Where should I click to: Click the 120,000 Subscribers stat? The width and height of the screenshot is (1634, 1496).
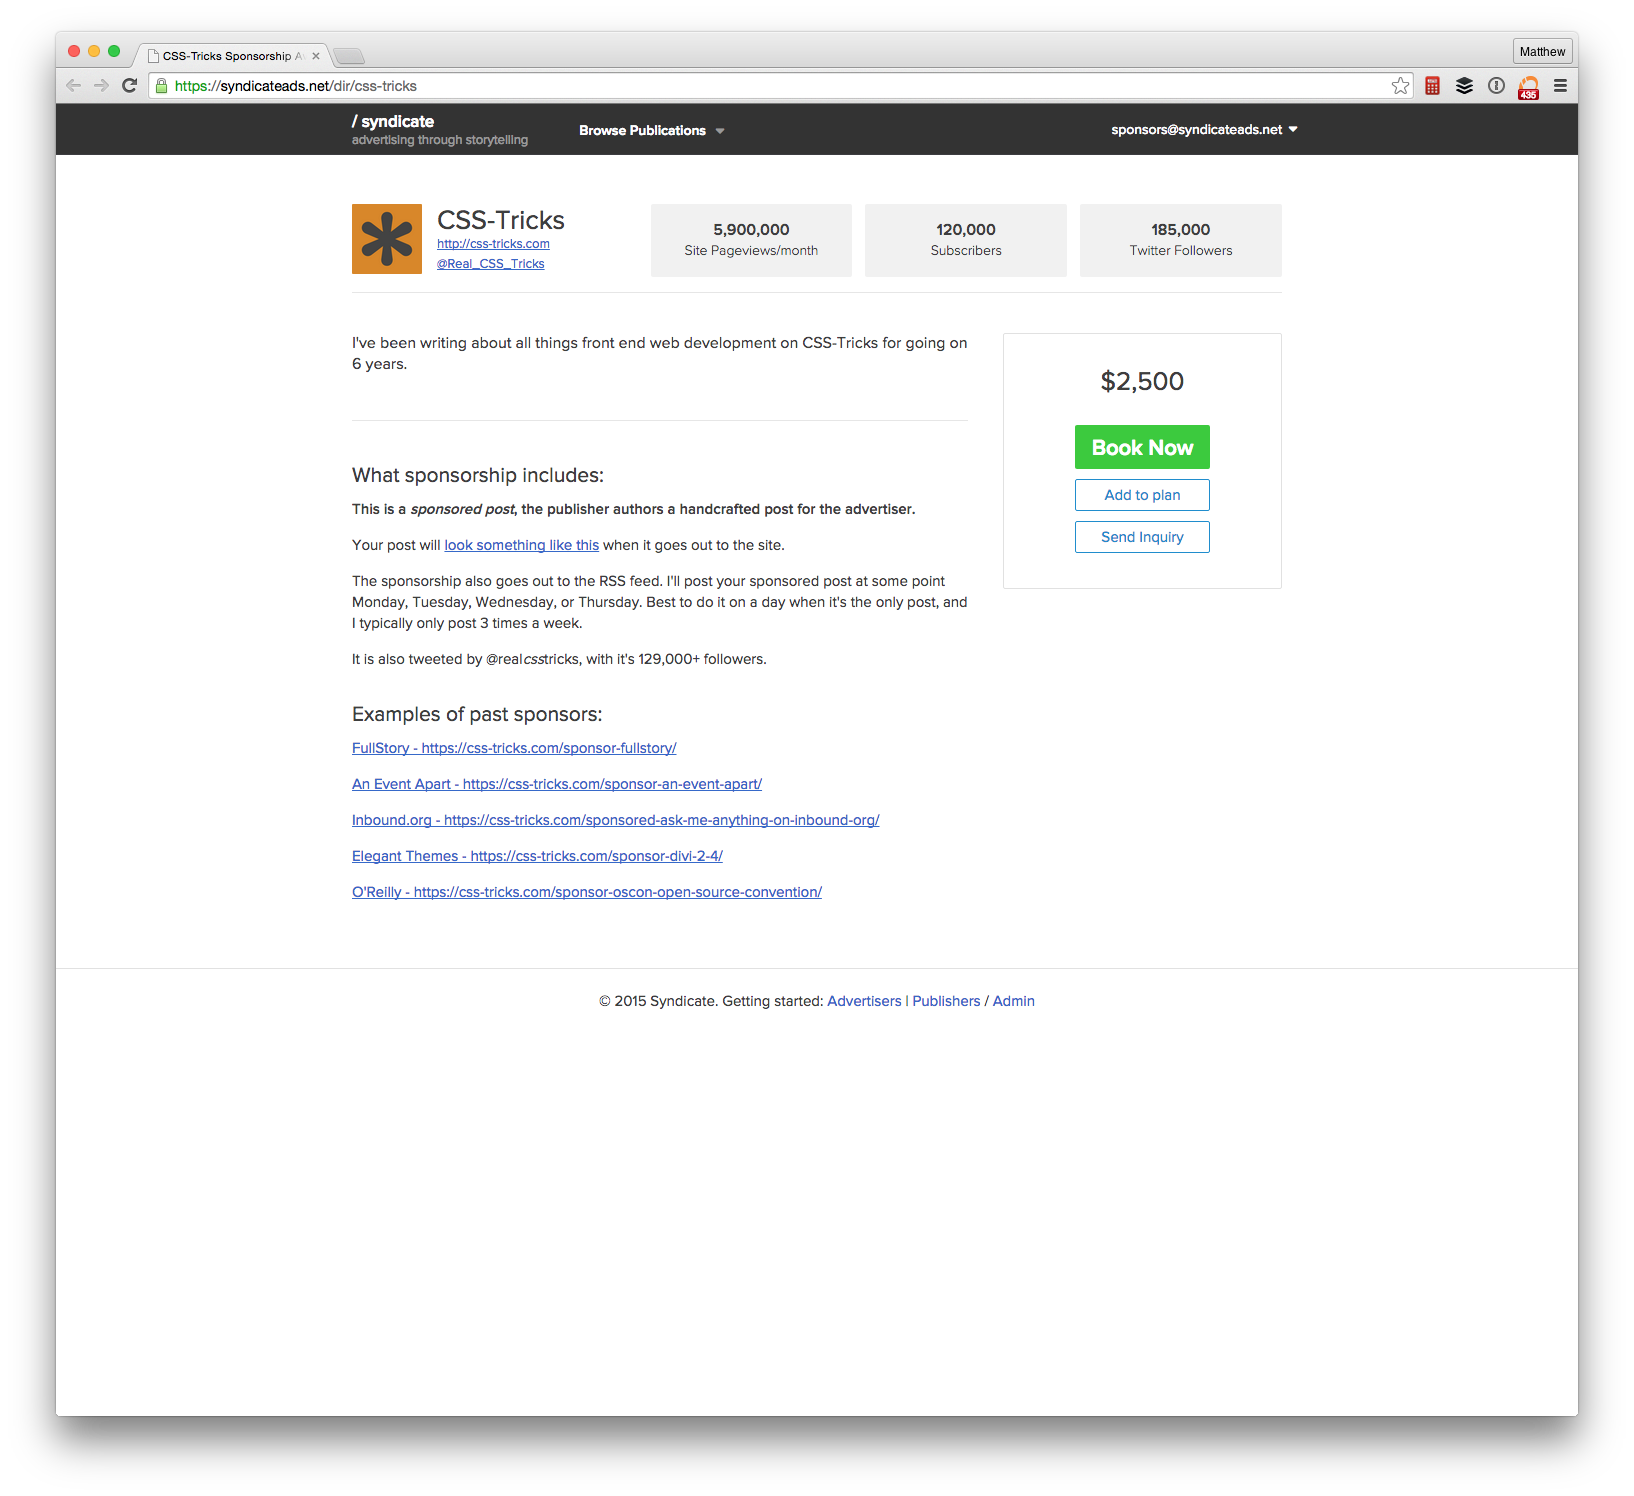966,240
